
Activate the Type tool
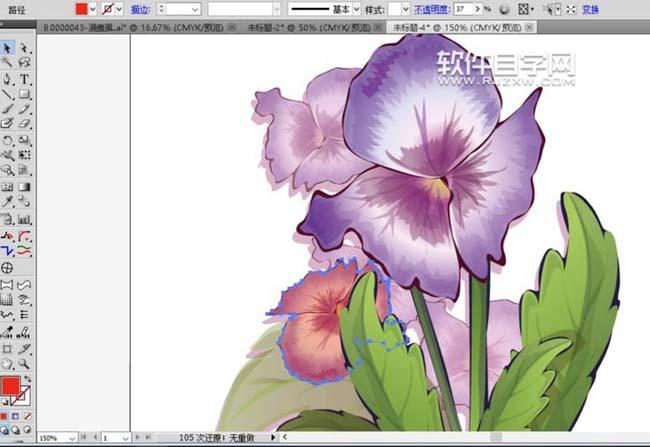click(x=25, y=79)
